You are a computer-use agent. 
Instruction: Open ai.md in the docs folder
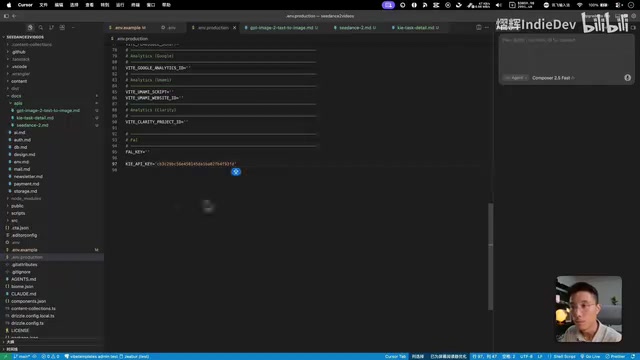pos(19,133)
